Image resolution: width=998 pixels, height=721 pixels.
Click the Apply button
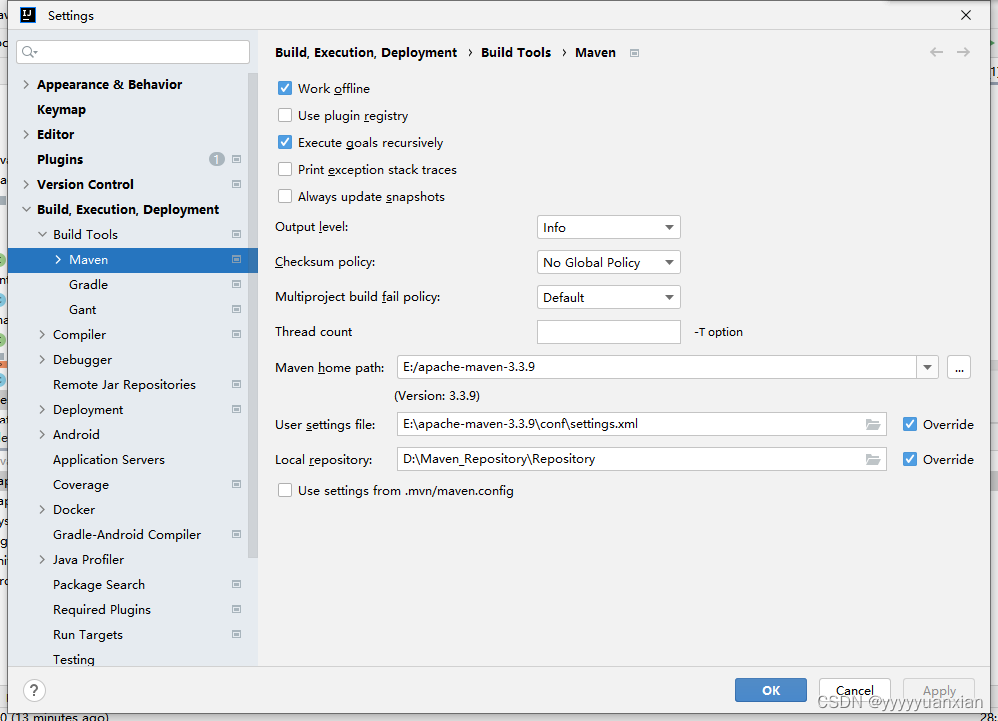939,690
